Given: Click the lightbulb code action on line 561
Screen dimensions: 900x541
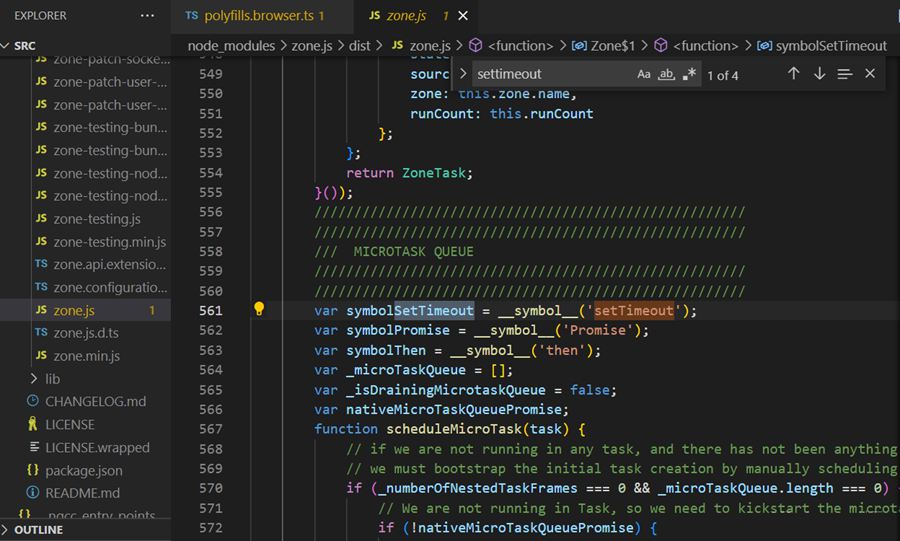Looking at the screenshot, I should (259, 310).
